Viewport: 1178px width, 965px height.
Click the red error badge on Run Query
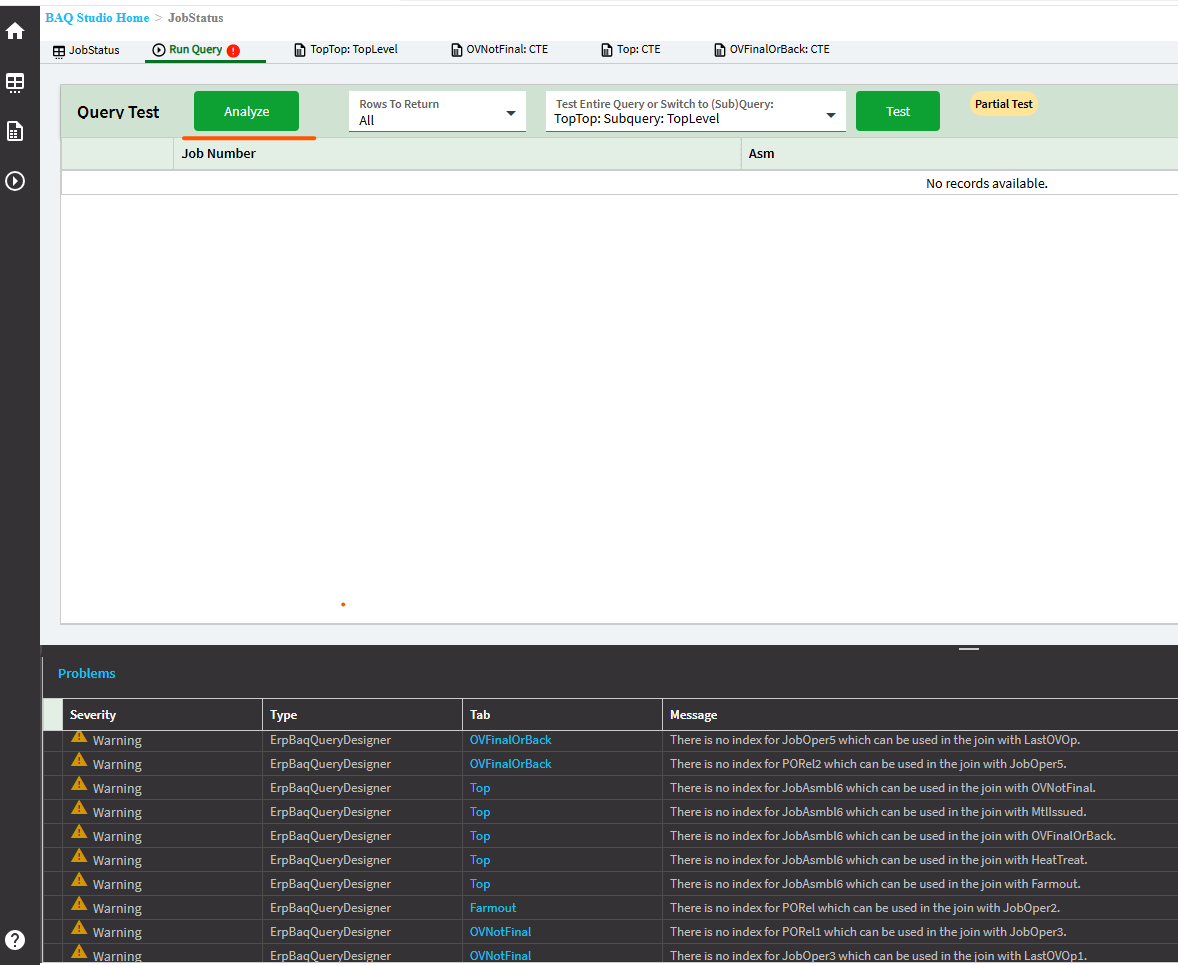tap(233, 50)
